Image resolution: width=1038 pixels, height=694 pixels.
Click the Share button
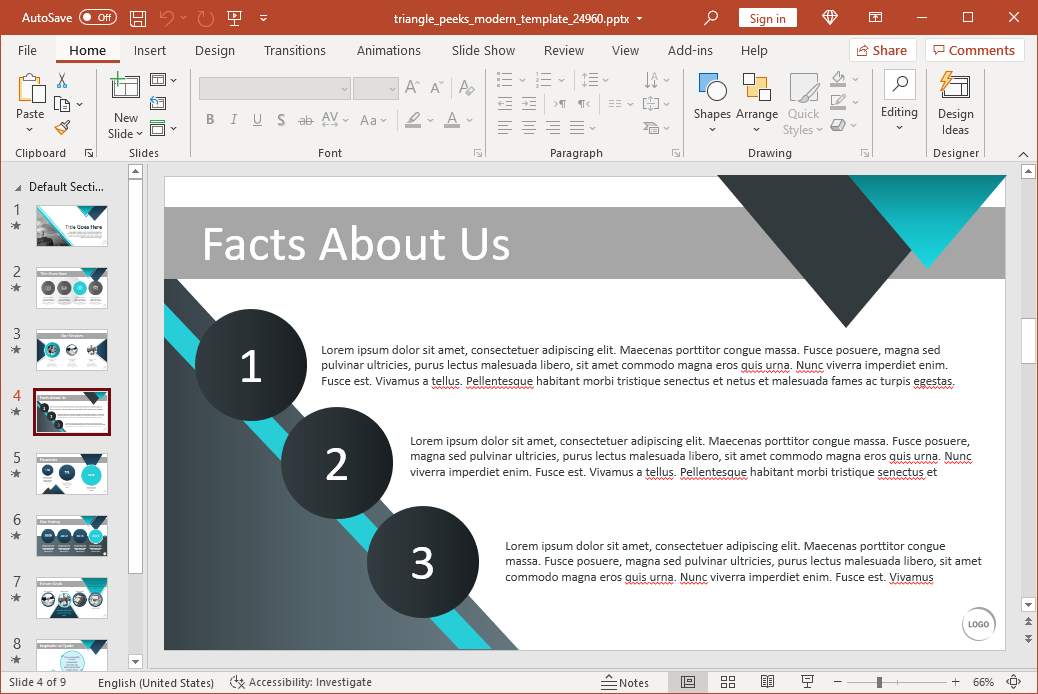tap(882, 50)
